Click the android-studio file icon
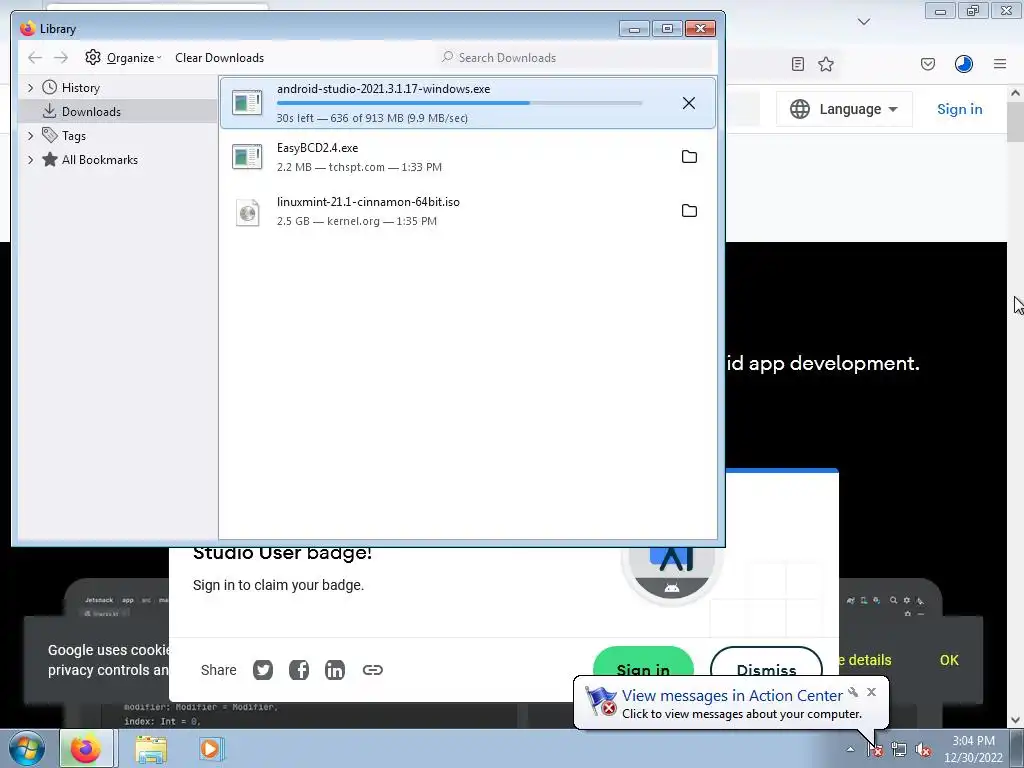 [x=248, y=103]
